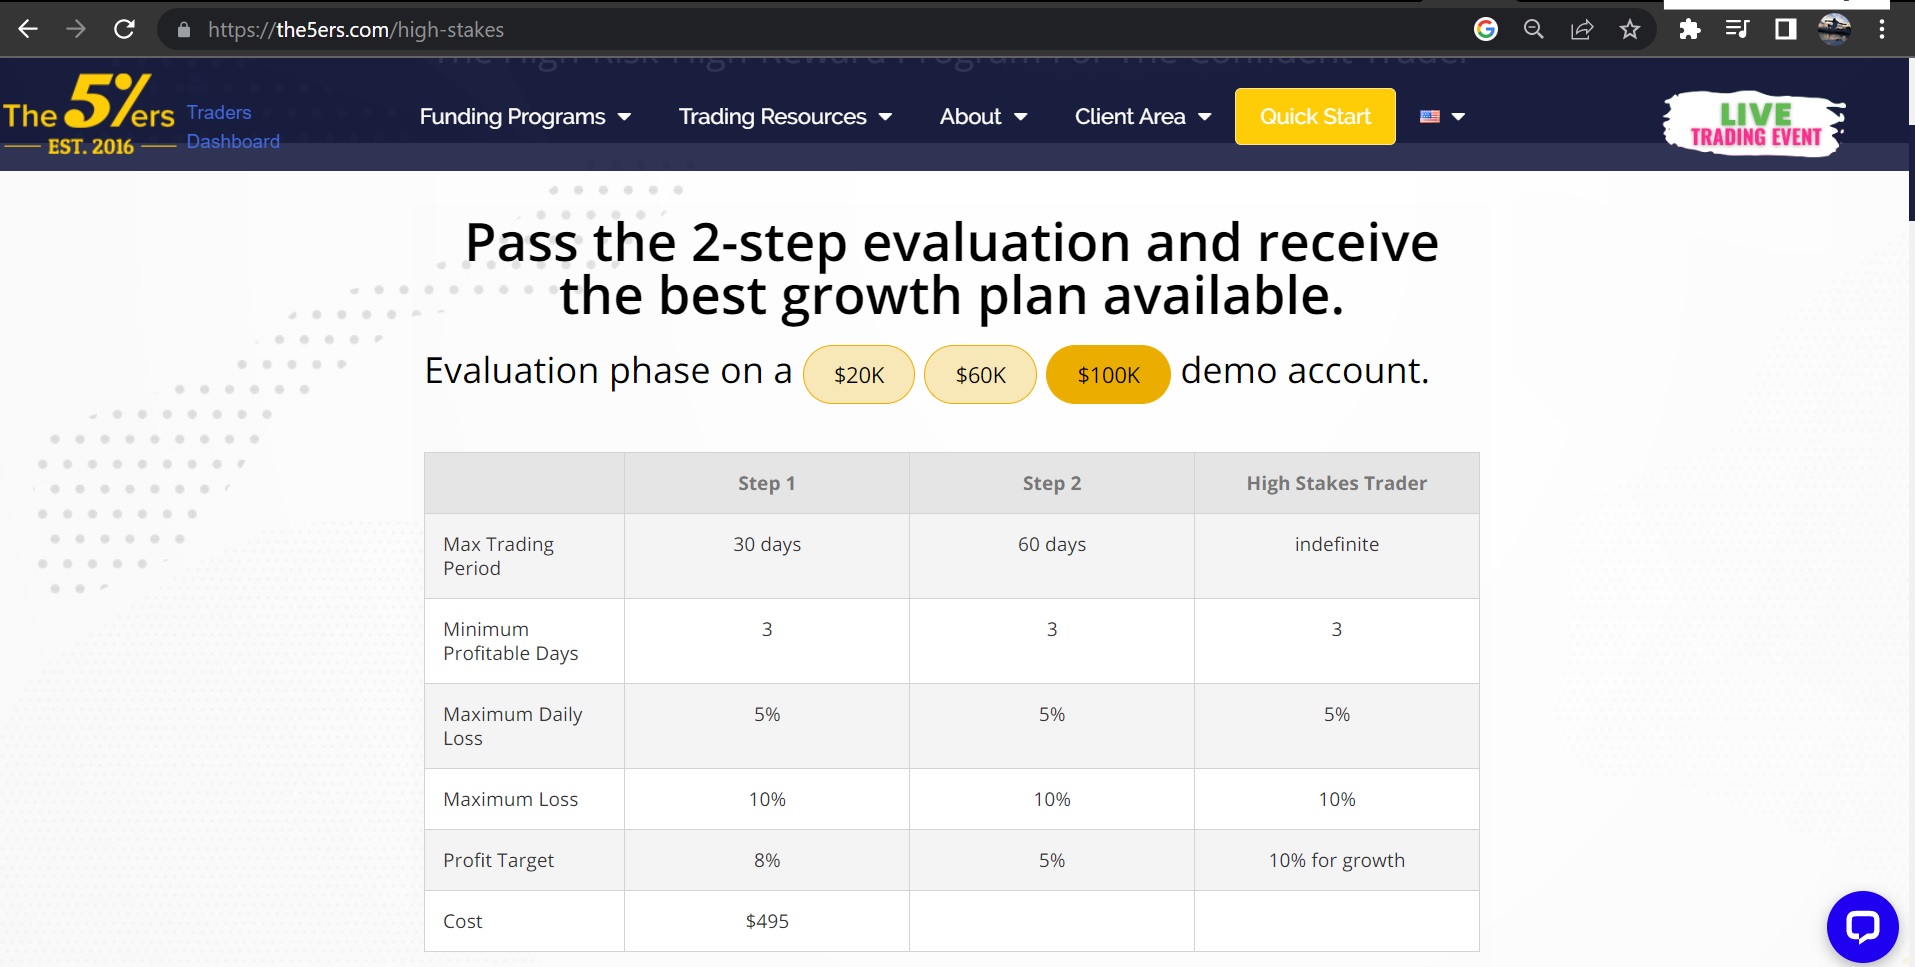Bookmark this page with the star

click(1630, 29)
